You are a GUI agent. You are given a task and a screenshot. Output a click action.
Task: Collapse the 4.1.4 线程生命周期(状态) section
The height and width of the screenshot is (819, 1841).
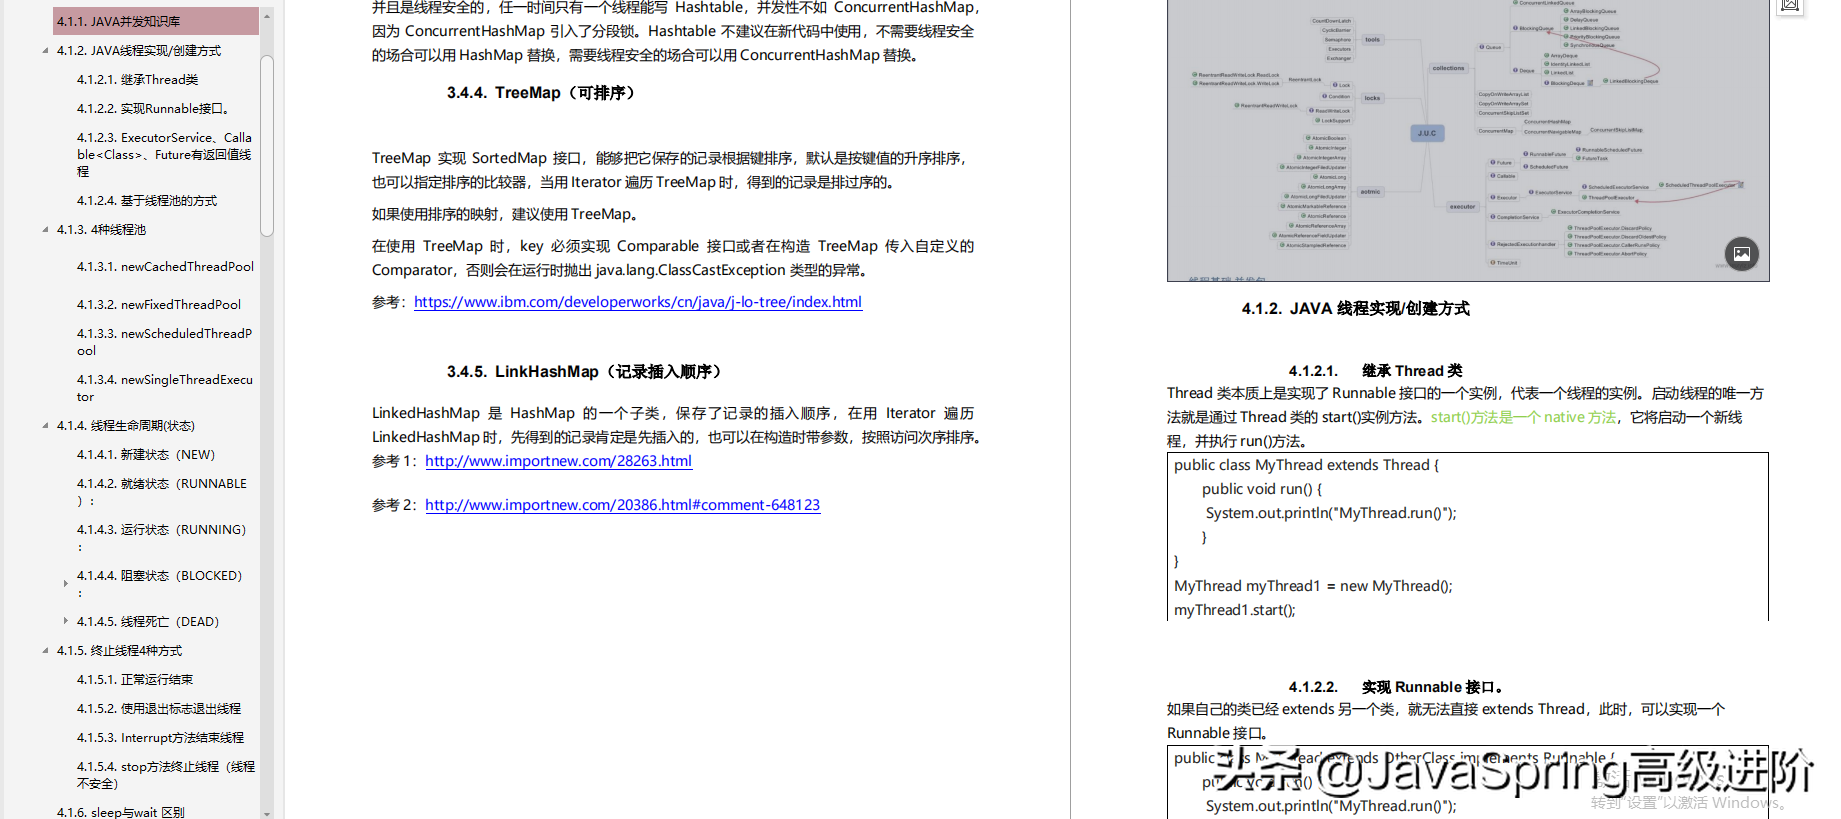pyautogui.click(x=45, y=425)
